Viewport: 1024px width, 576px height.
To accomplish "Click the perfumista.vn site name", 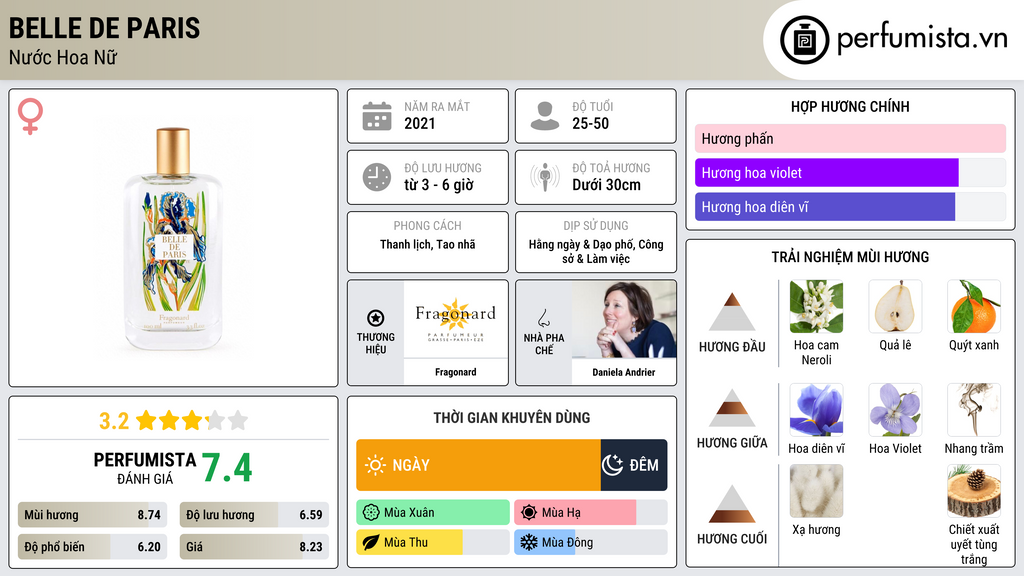I will click(922, 38).
